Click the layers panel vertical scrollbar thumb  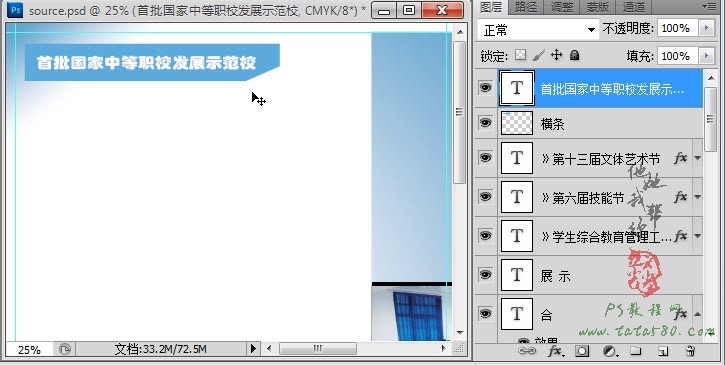(x=710, y=119)
